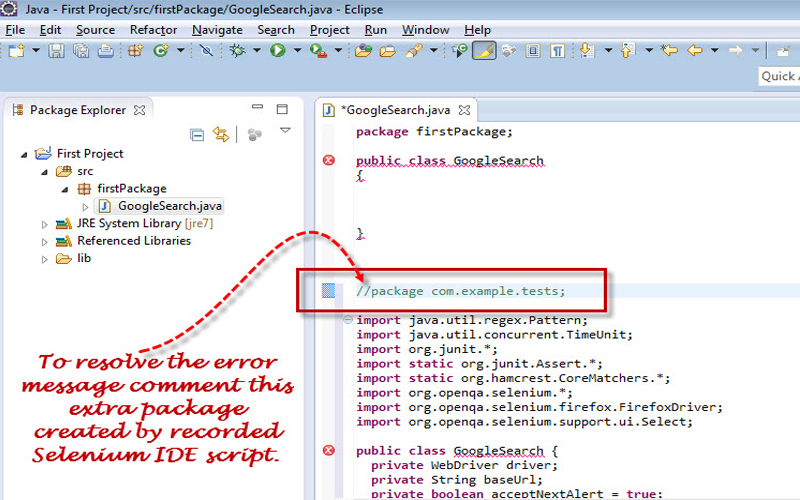Open Package Explorer View Menu triangle
The image size is (800, 500).
coord(285,131)
